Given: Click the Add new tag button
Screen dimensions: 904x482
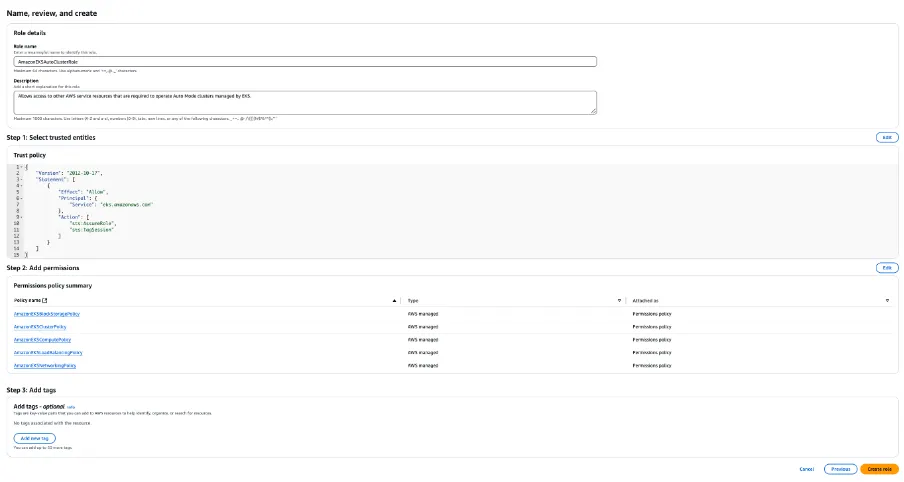Looking at the screenshot, I should [x=35, y=438].
